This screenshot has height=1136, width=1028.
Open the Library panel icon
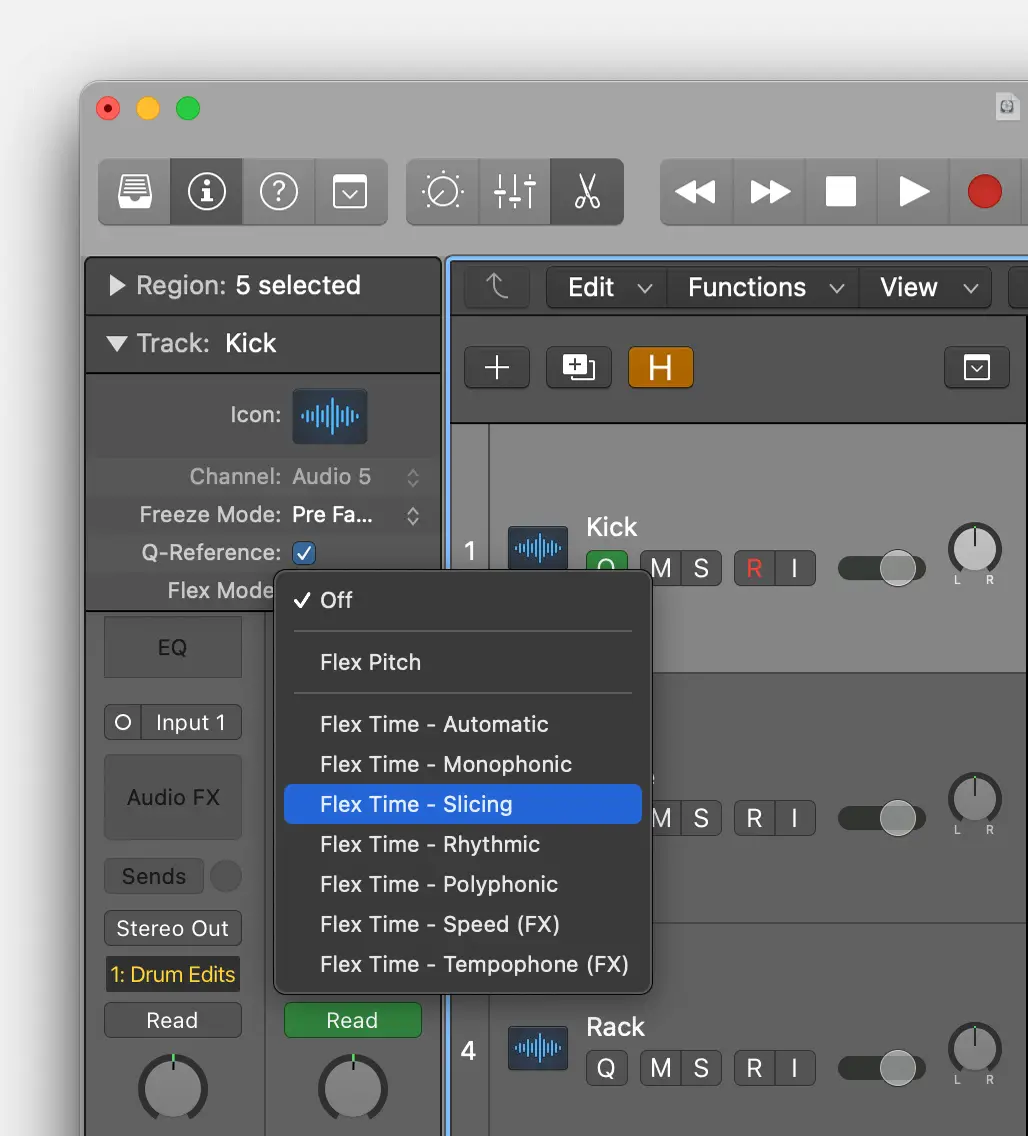click(x=133, y=191)
